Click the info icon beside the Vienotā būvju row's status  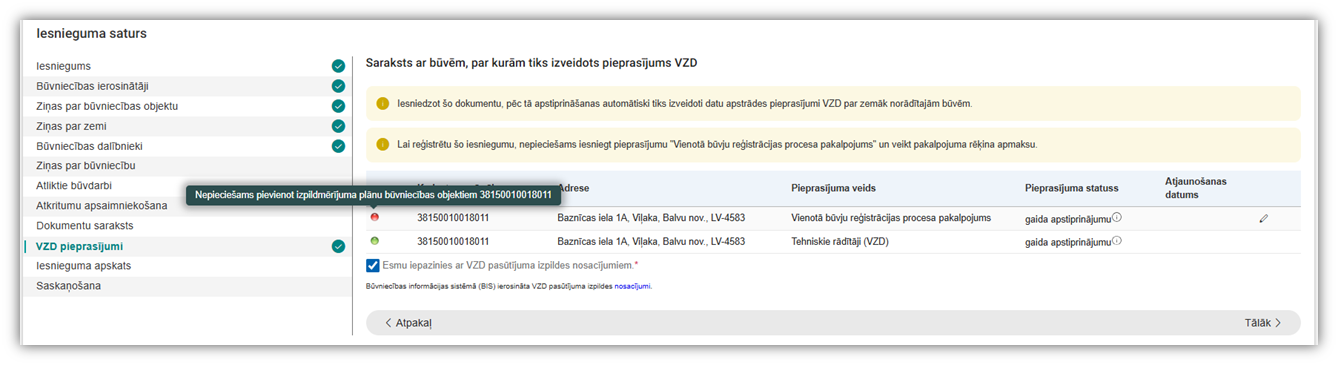point(1116,217)
